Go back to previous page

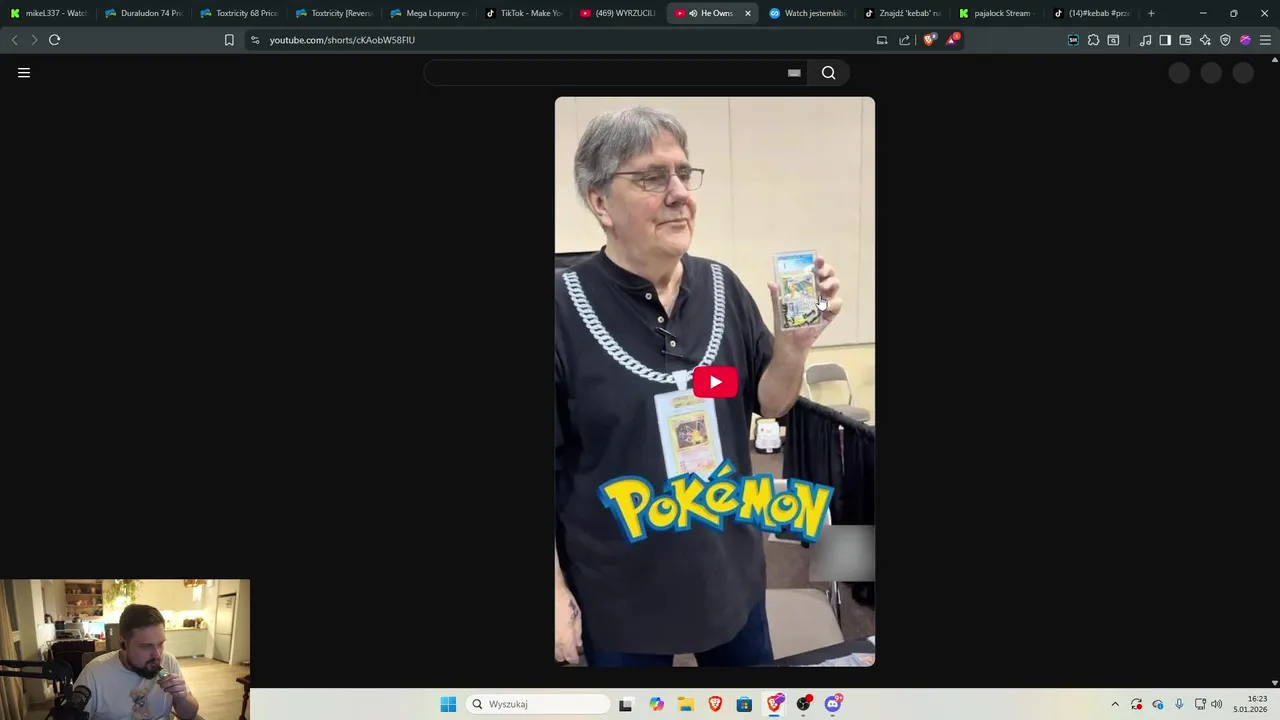coord(14,40)
